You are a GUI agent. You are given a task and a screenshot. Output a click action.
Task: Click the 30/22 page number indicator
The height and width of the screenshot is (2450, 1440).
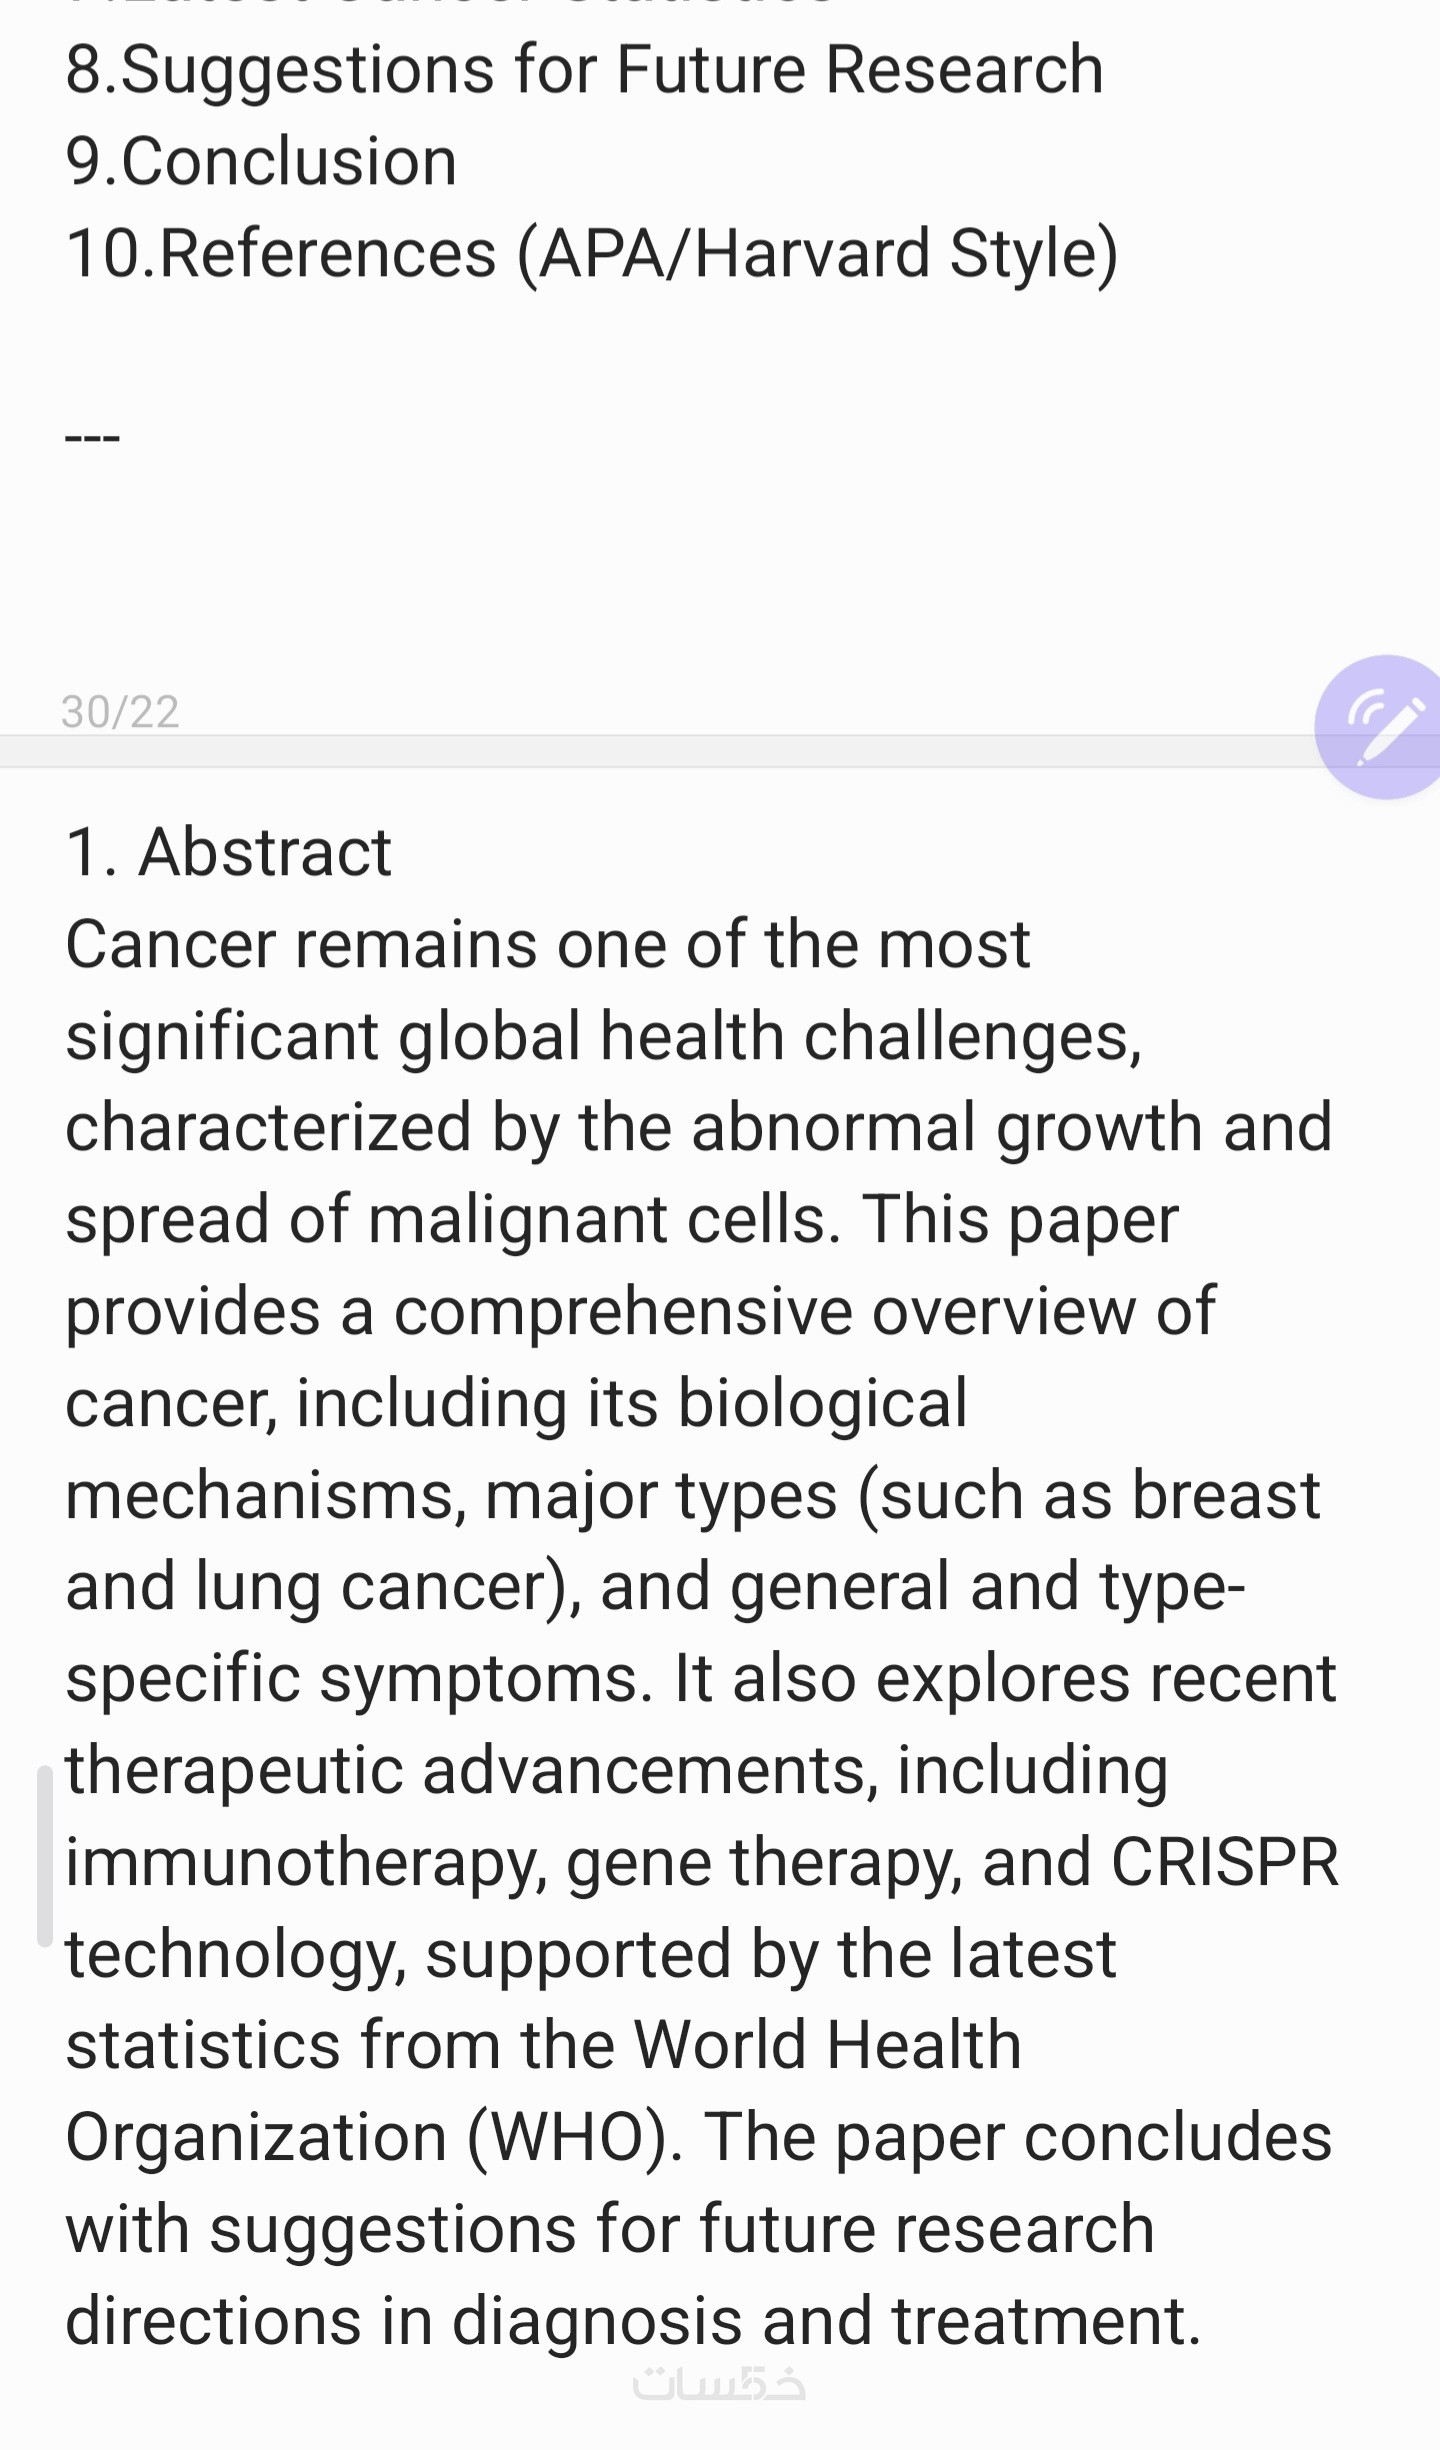pyautogui.click(x=120, y=712)
